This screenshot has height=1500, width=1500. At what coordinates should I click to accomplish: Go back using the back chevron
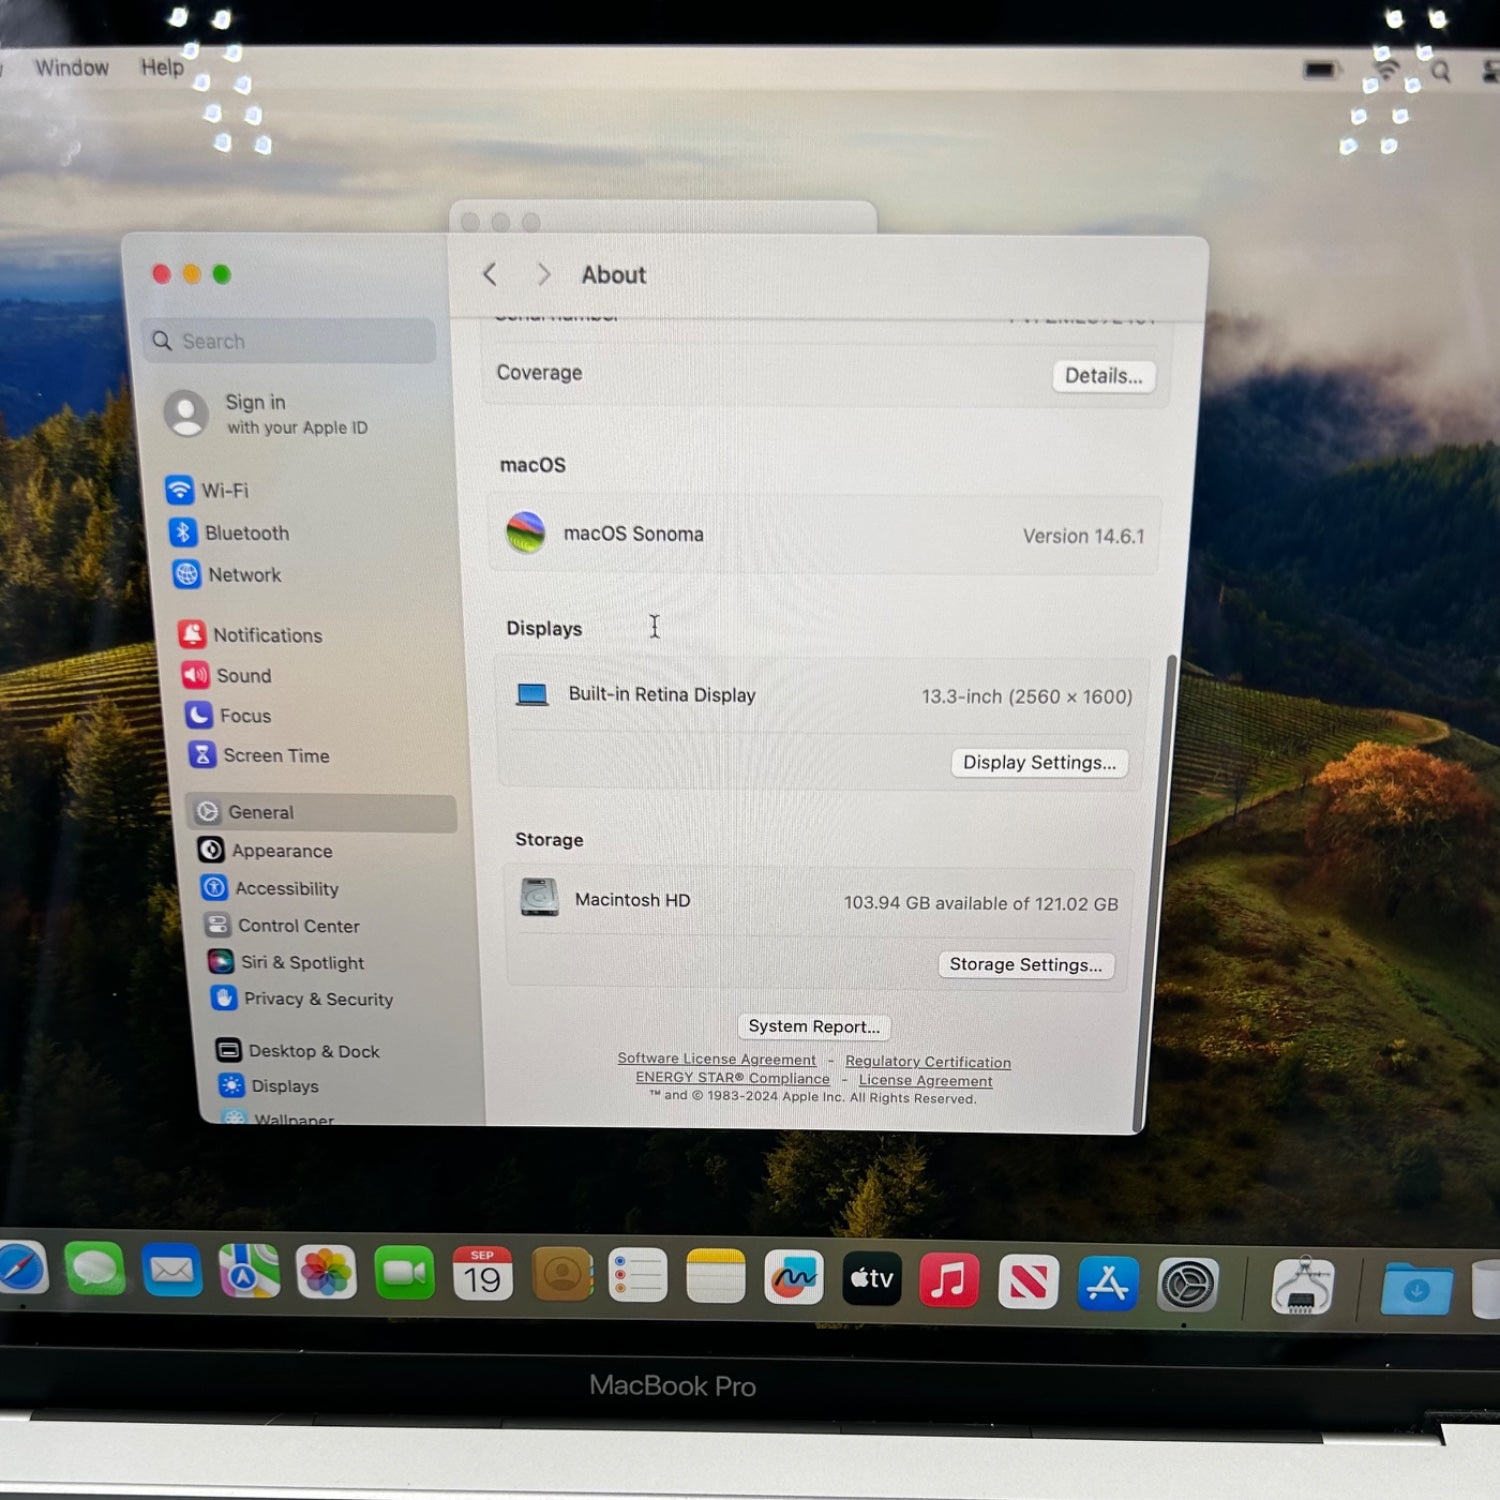point(490,274)
